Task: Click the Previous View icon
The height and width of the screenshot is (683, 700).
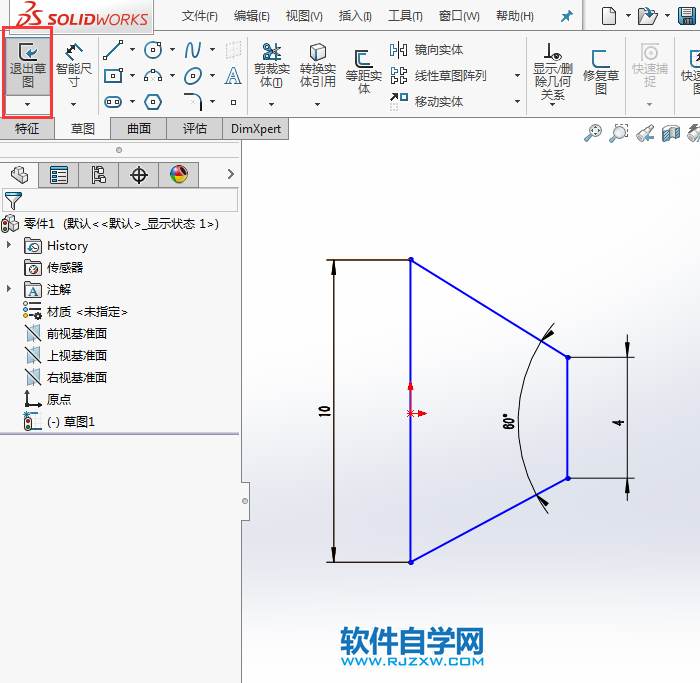Action: click(x=645, y=133)
